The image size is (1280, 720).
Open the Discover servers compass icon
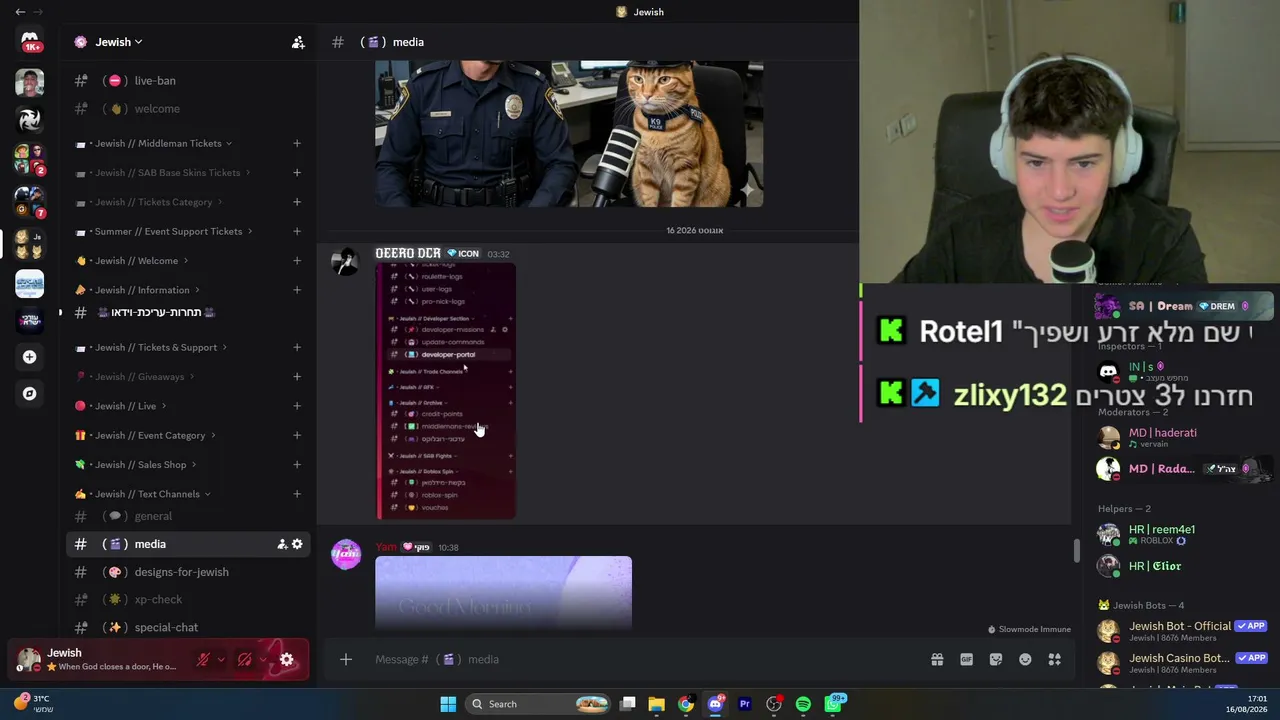point(30,394)
